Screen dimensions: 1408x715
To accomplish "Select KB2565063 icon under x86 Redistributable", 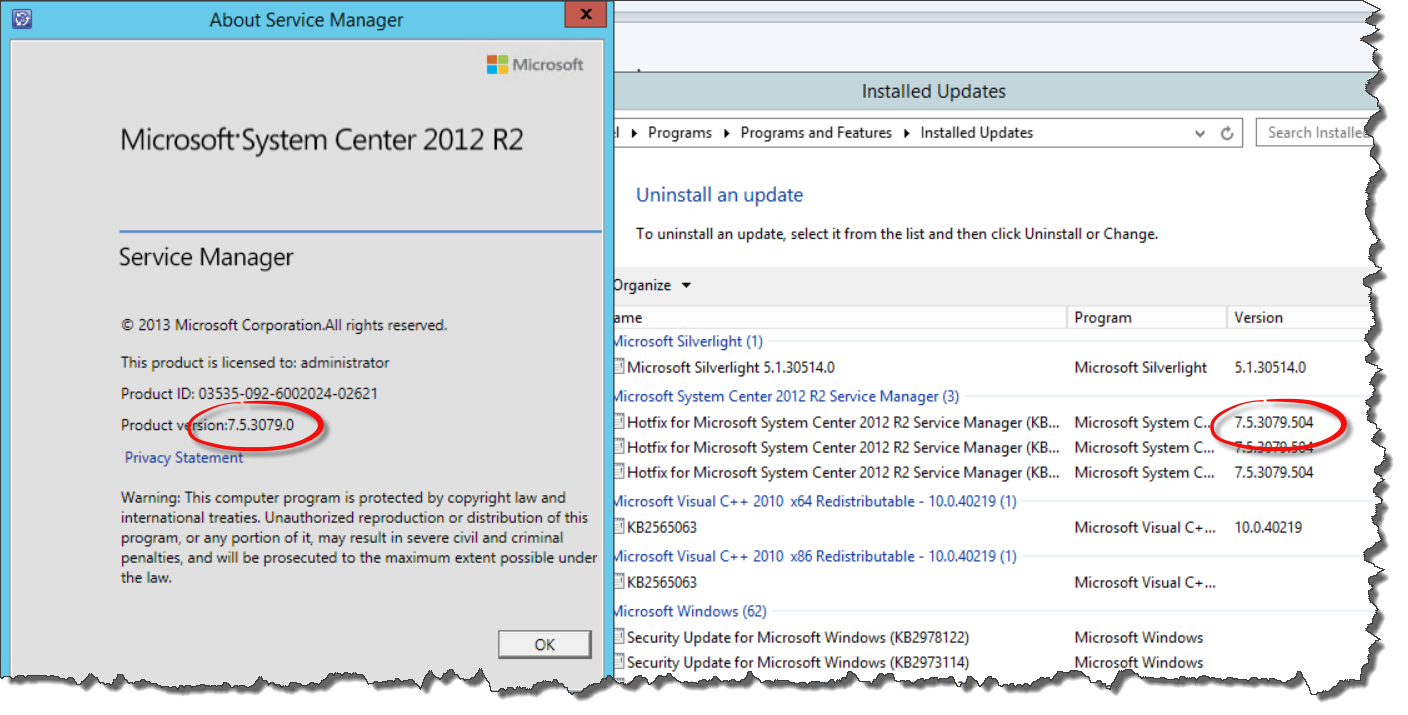I will click(x=618, y=582).
